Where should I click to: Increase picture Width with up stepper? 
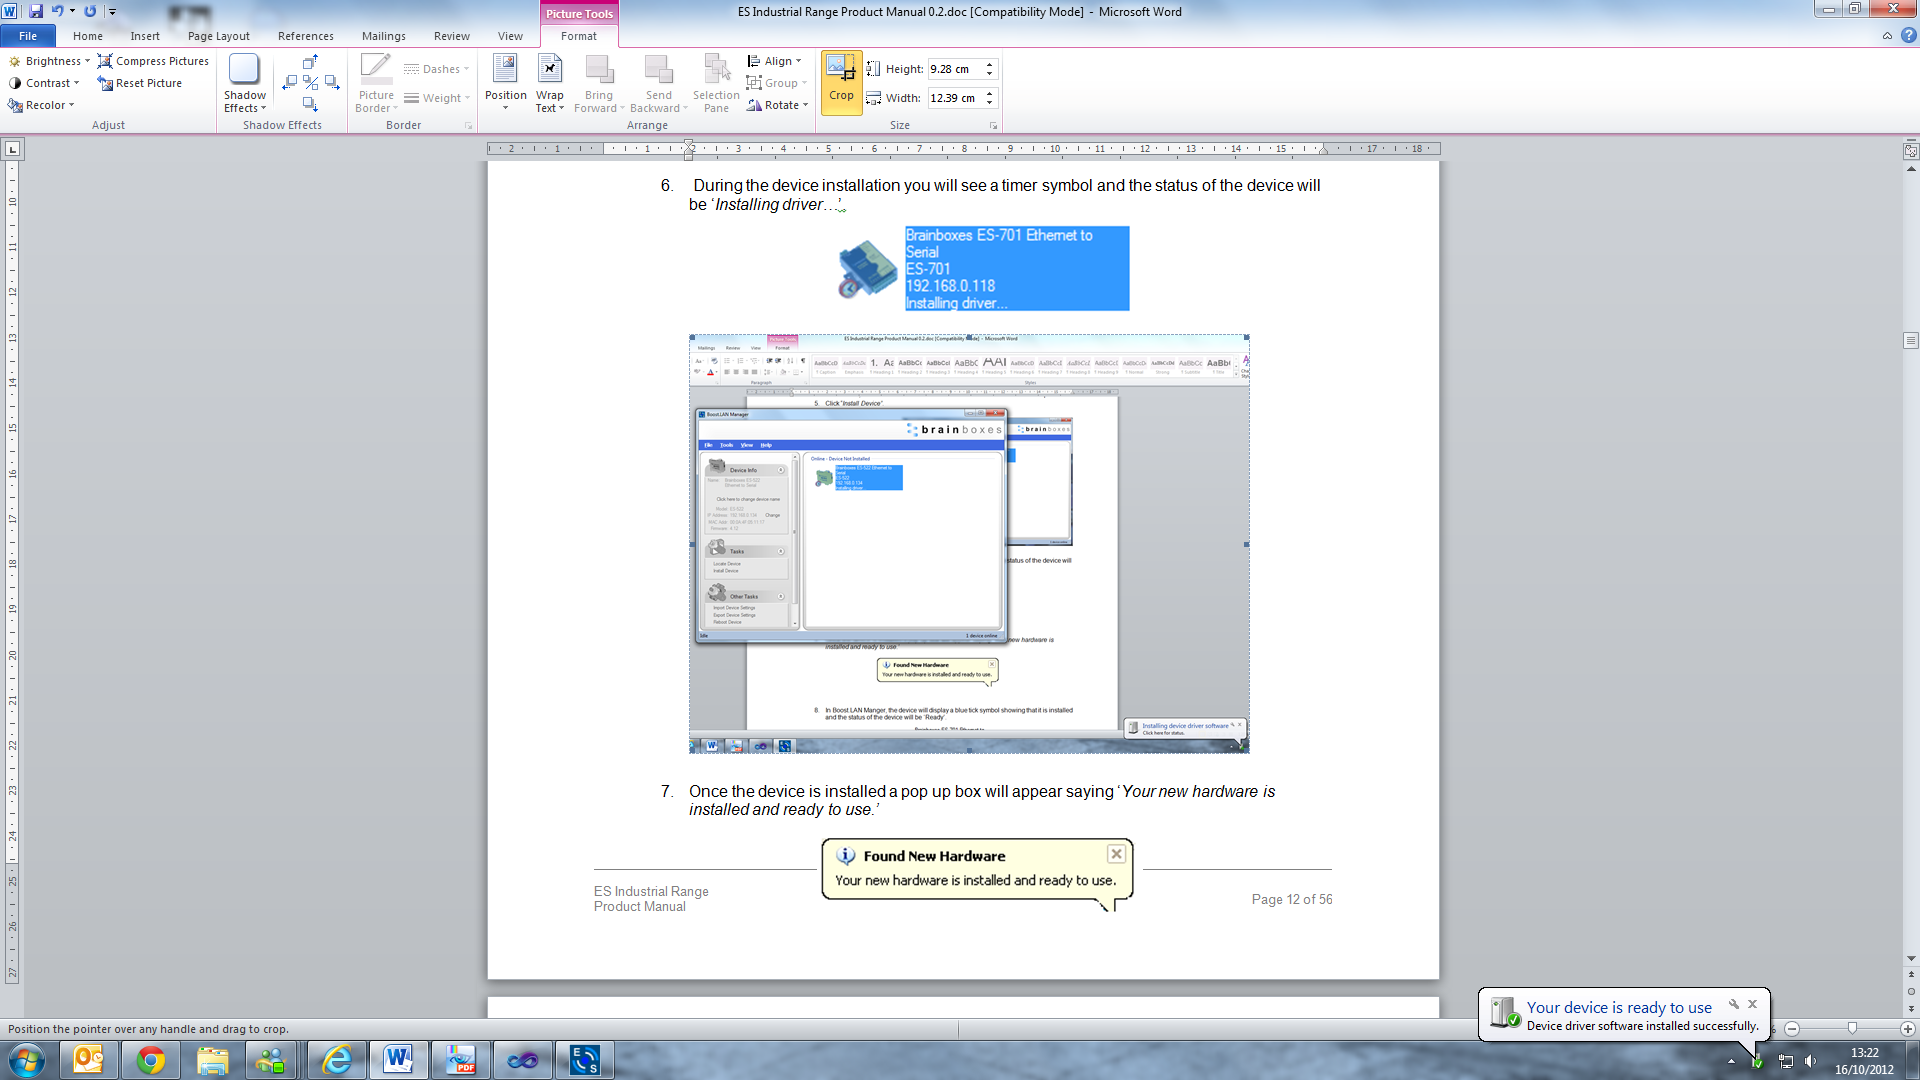[x=989, y=93]
